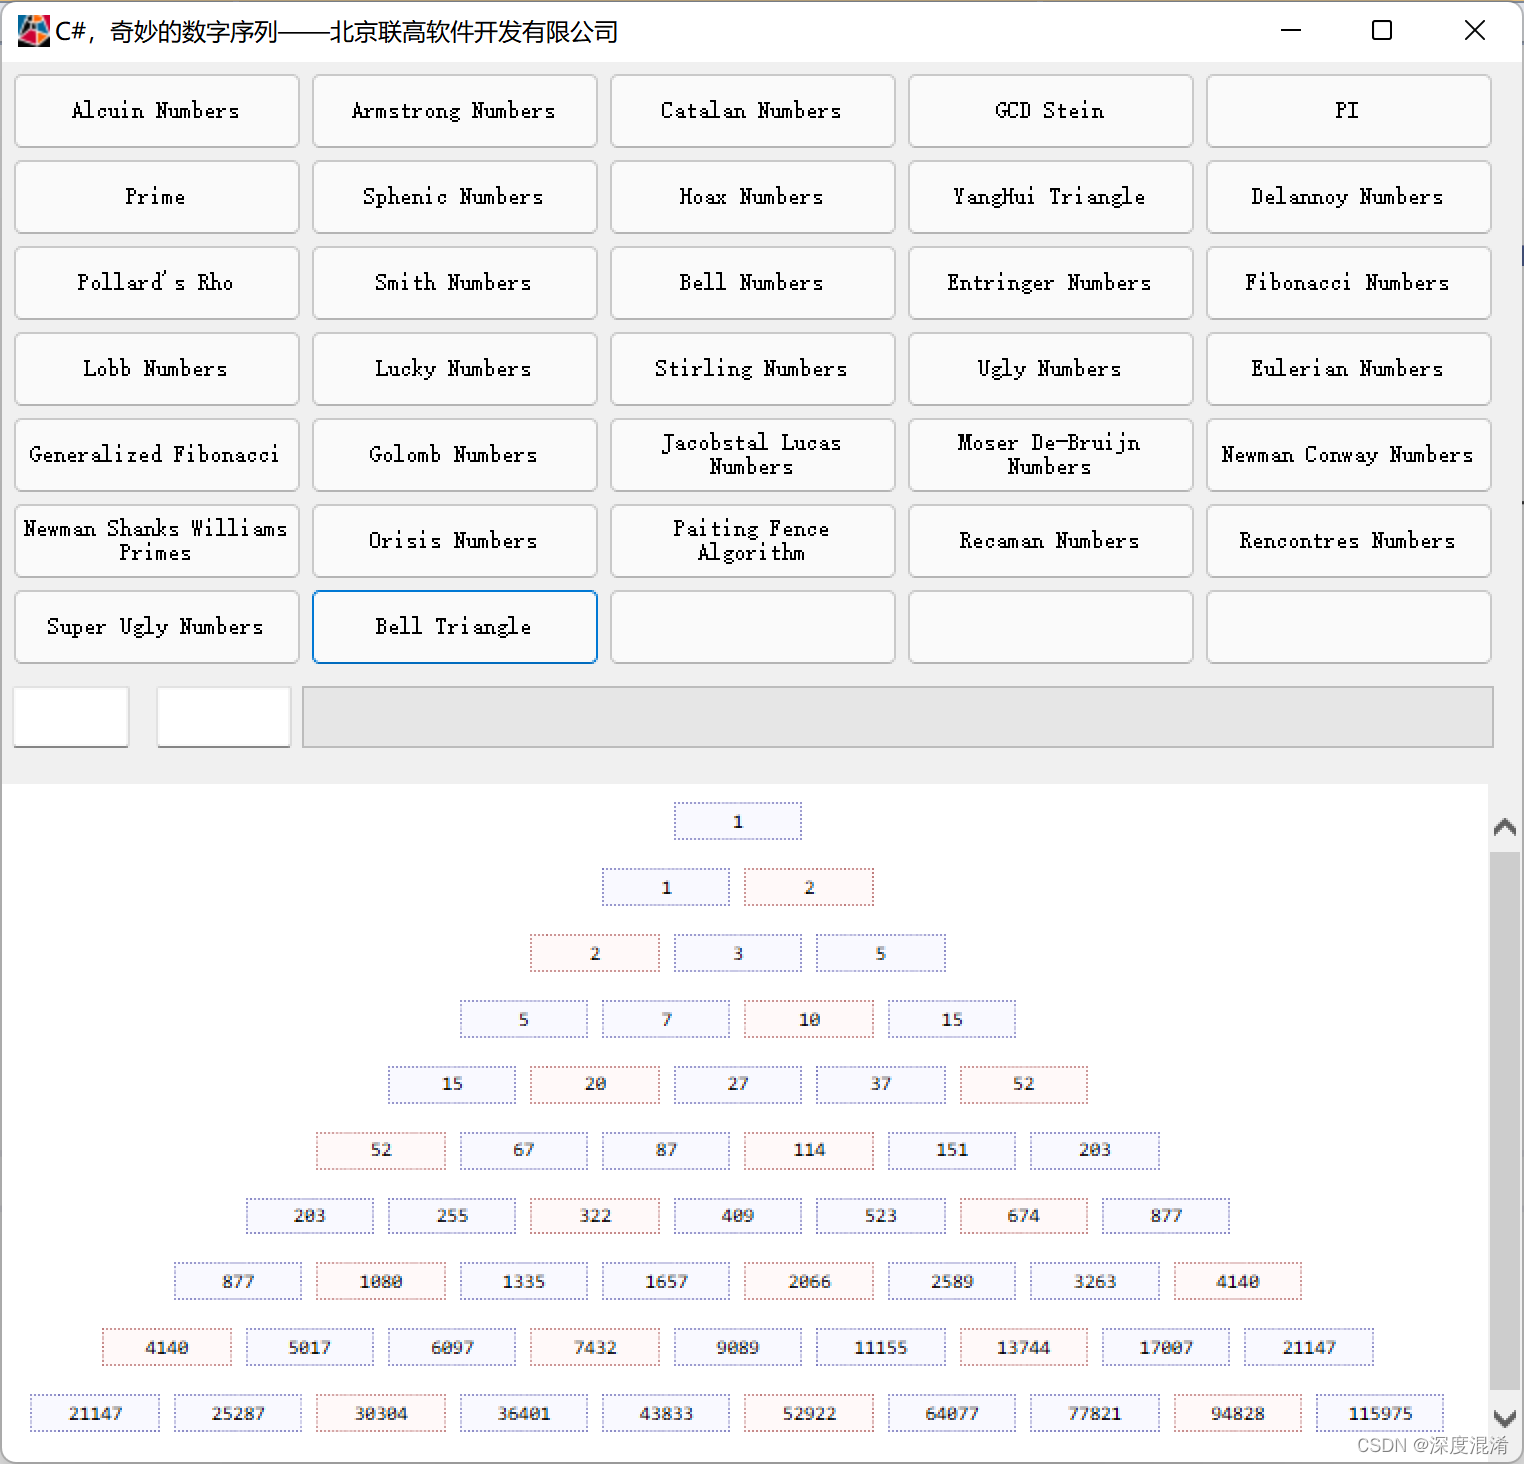Click the results vertical scrollbar thumb
Screen dimensions: 1524x1464
[1504, 1120]
